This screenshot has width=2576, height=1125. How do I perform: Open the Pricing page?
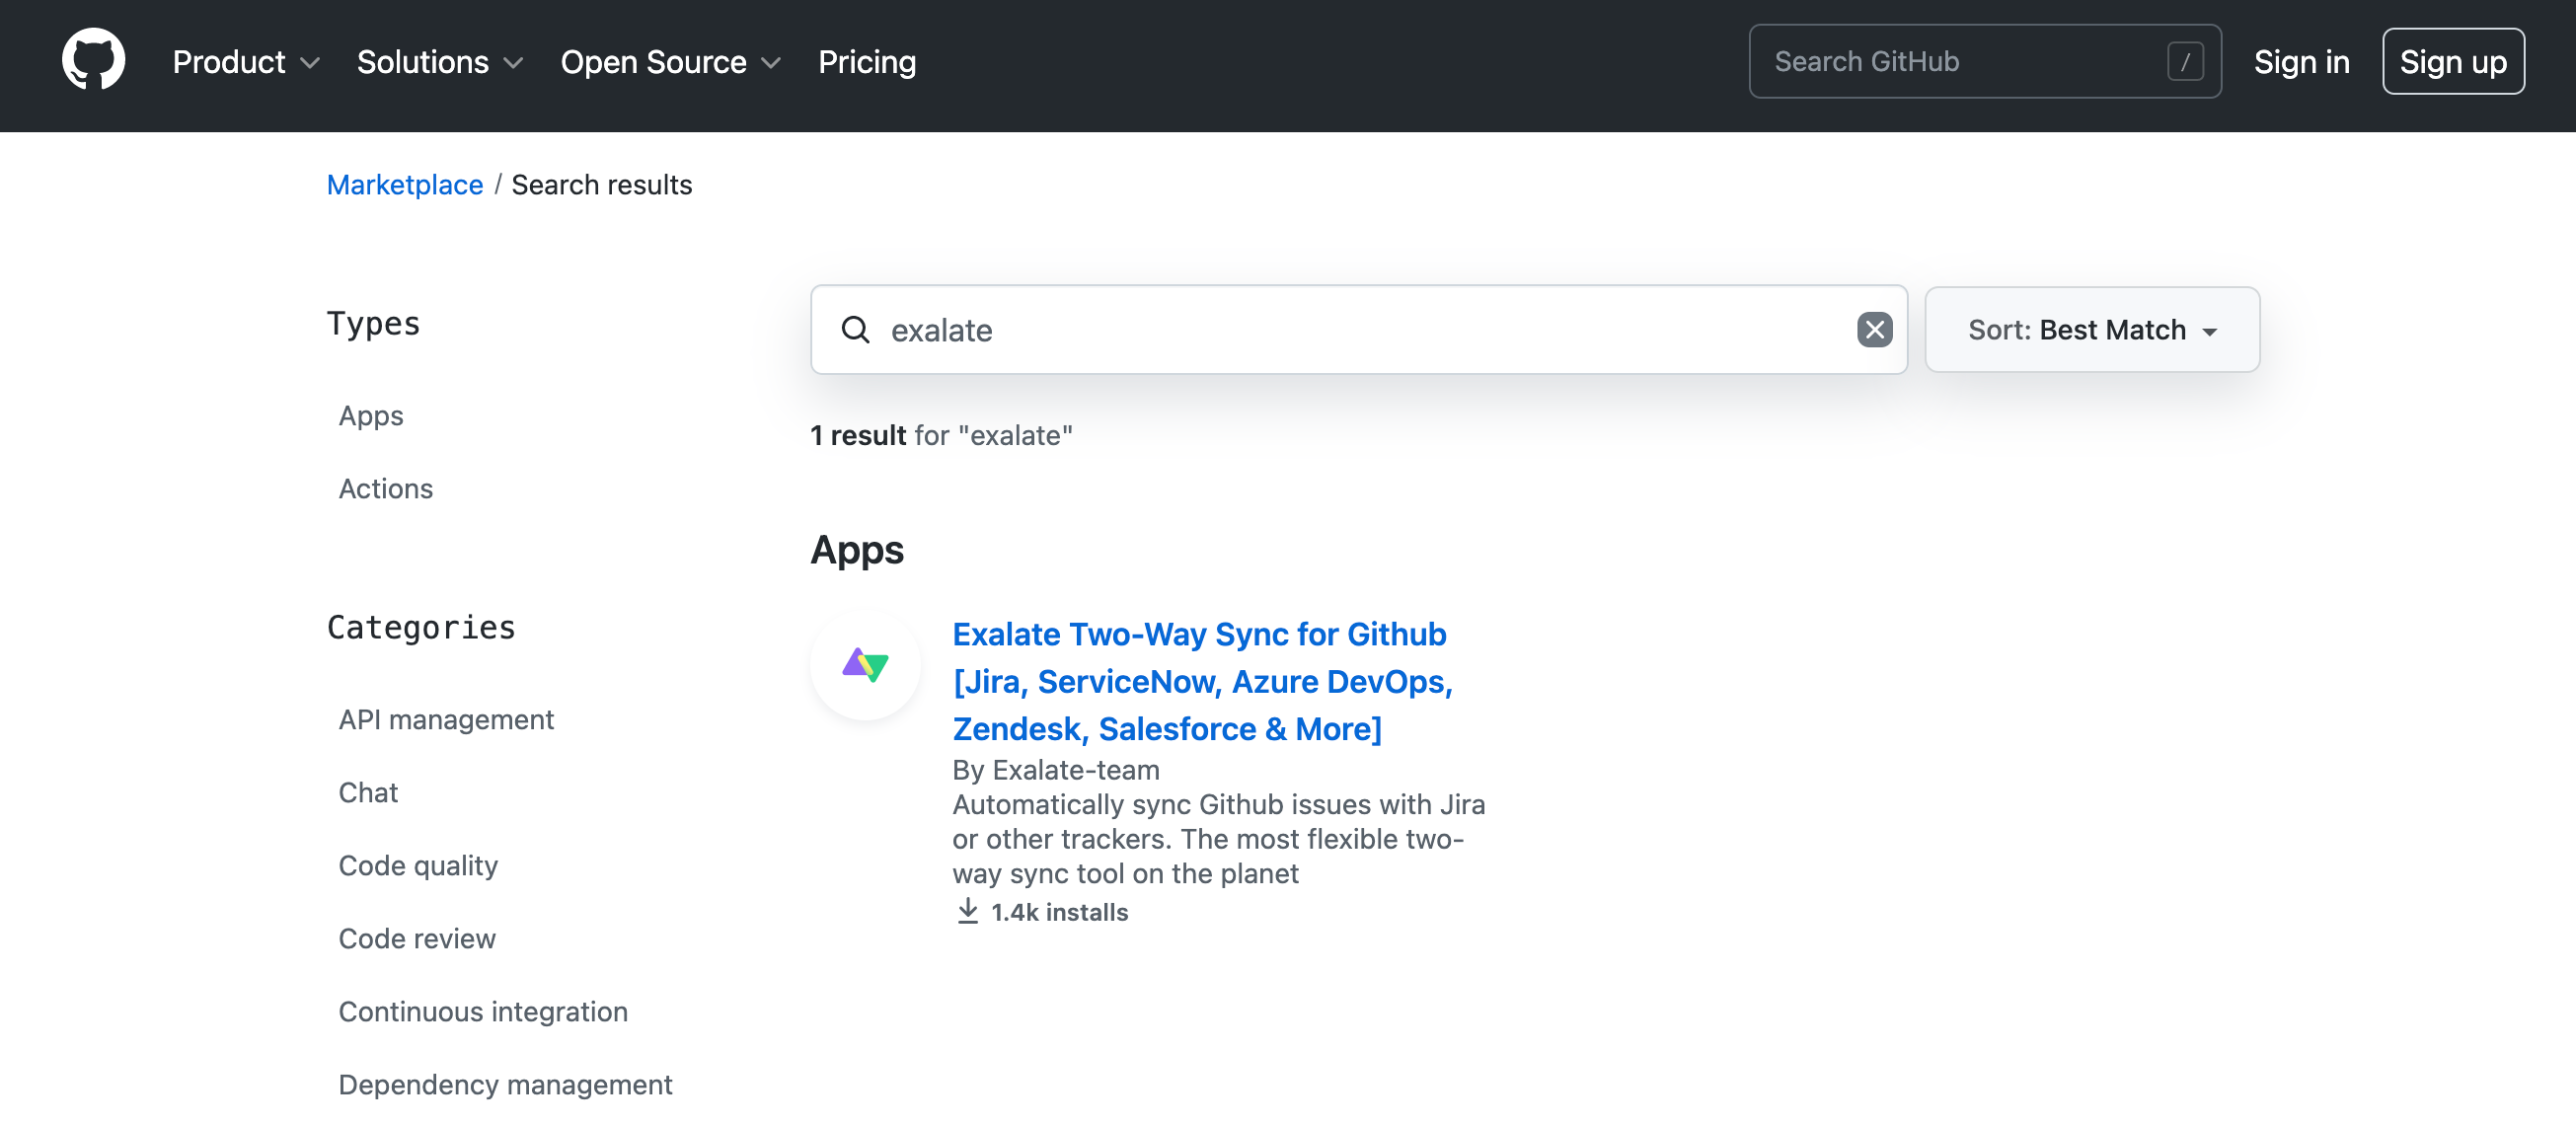866,62
